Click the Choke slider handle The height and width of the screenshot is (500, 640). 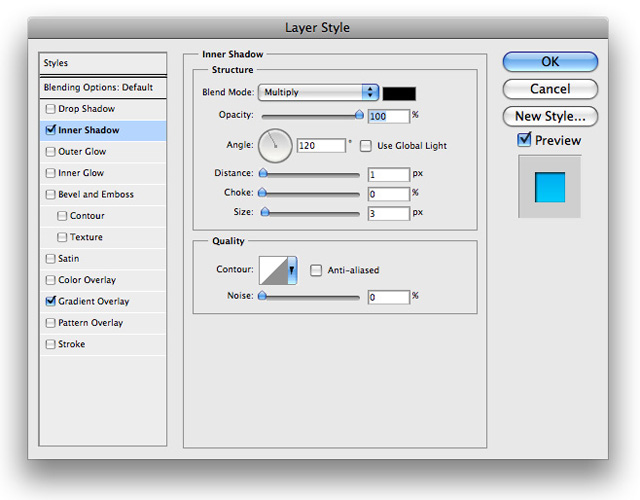coord(262,192)
